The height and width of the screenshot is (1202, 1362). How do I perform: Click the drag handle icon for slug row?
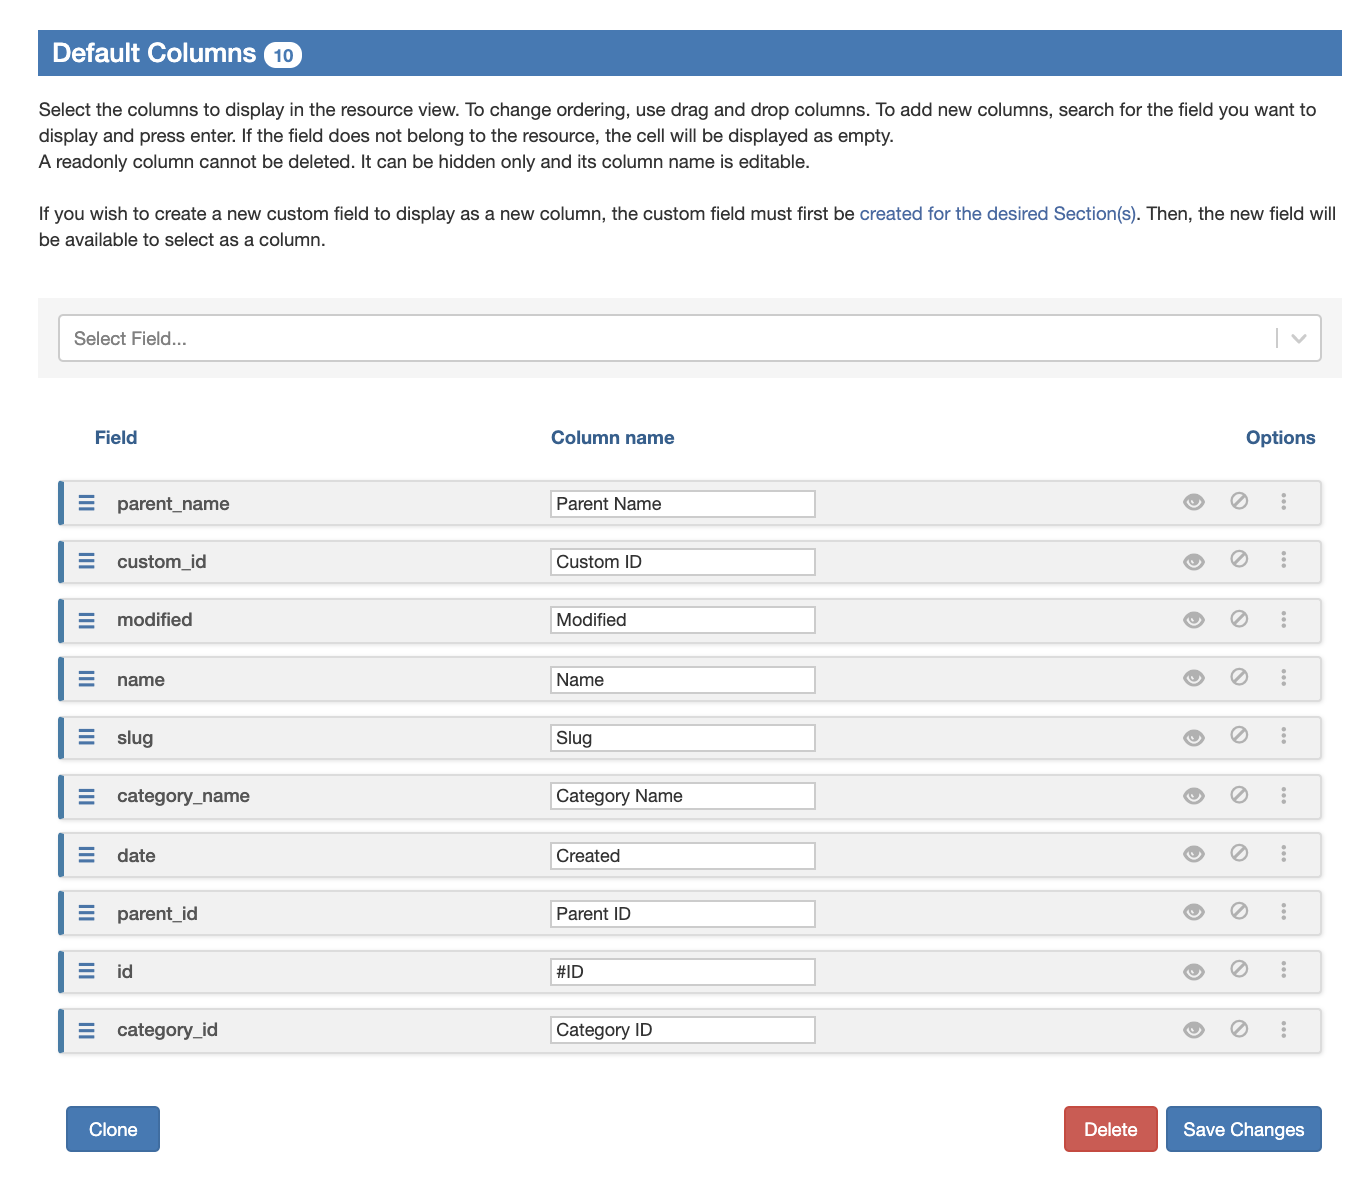tap(87, 737)
